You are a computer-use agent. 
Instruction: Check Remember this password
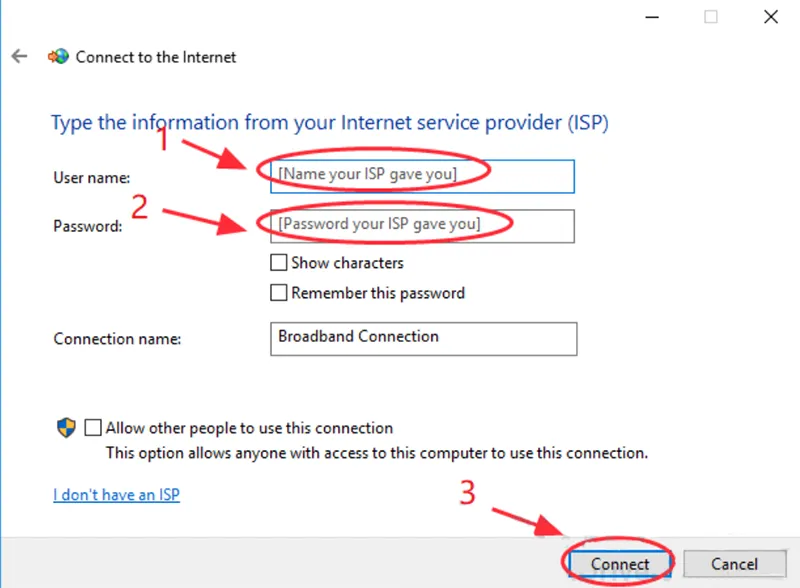click(x=278, y=293)
